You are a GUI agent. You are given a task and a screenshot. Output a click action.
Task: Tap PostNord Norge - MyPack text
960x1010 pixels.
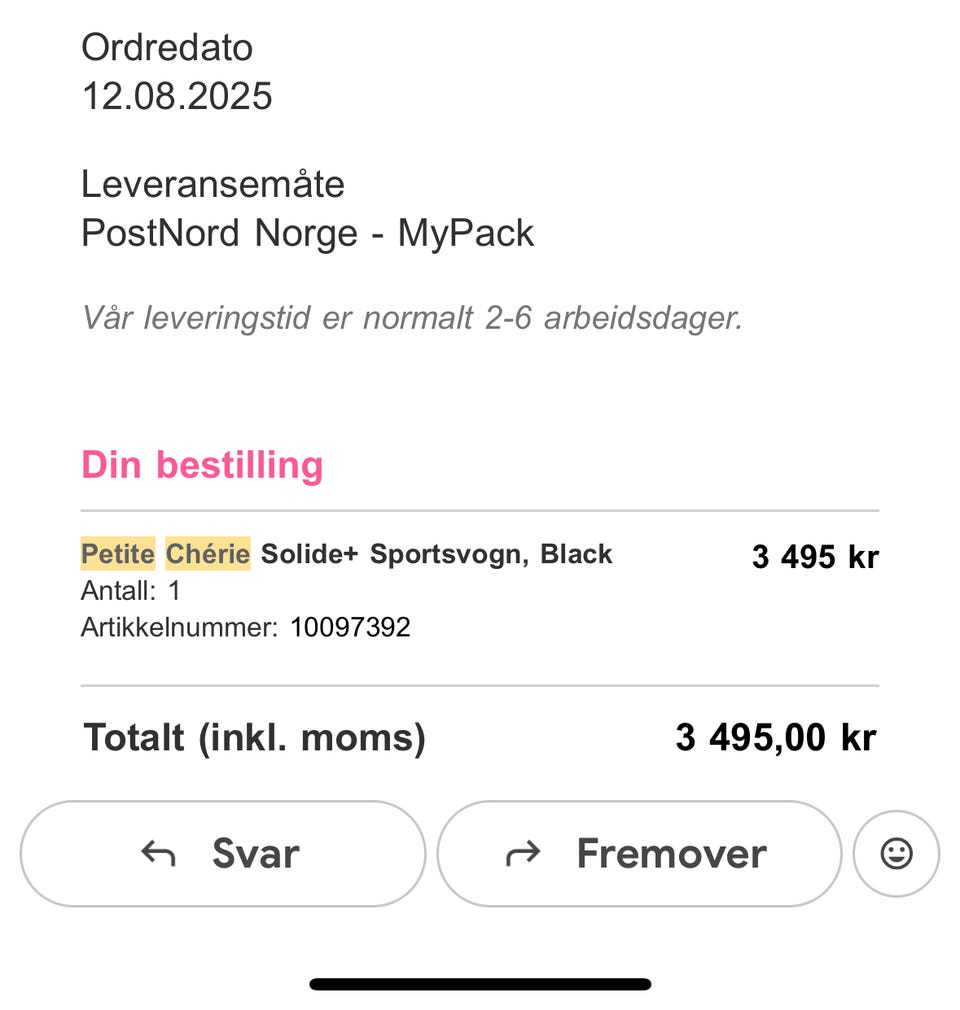(x=307, y=233)
